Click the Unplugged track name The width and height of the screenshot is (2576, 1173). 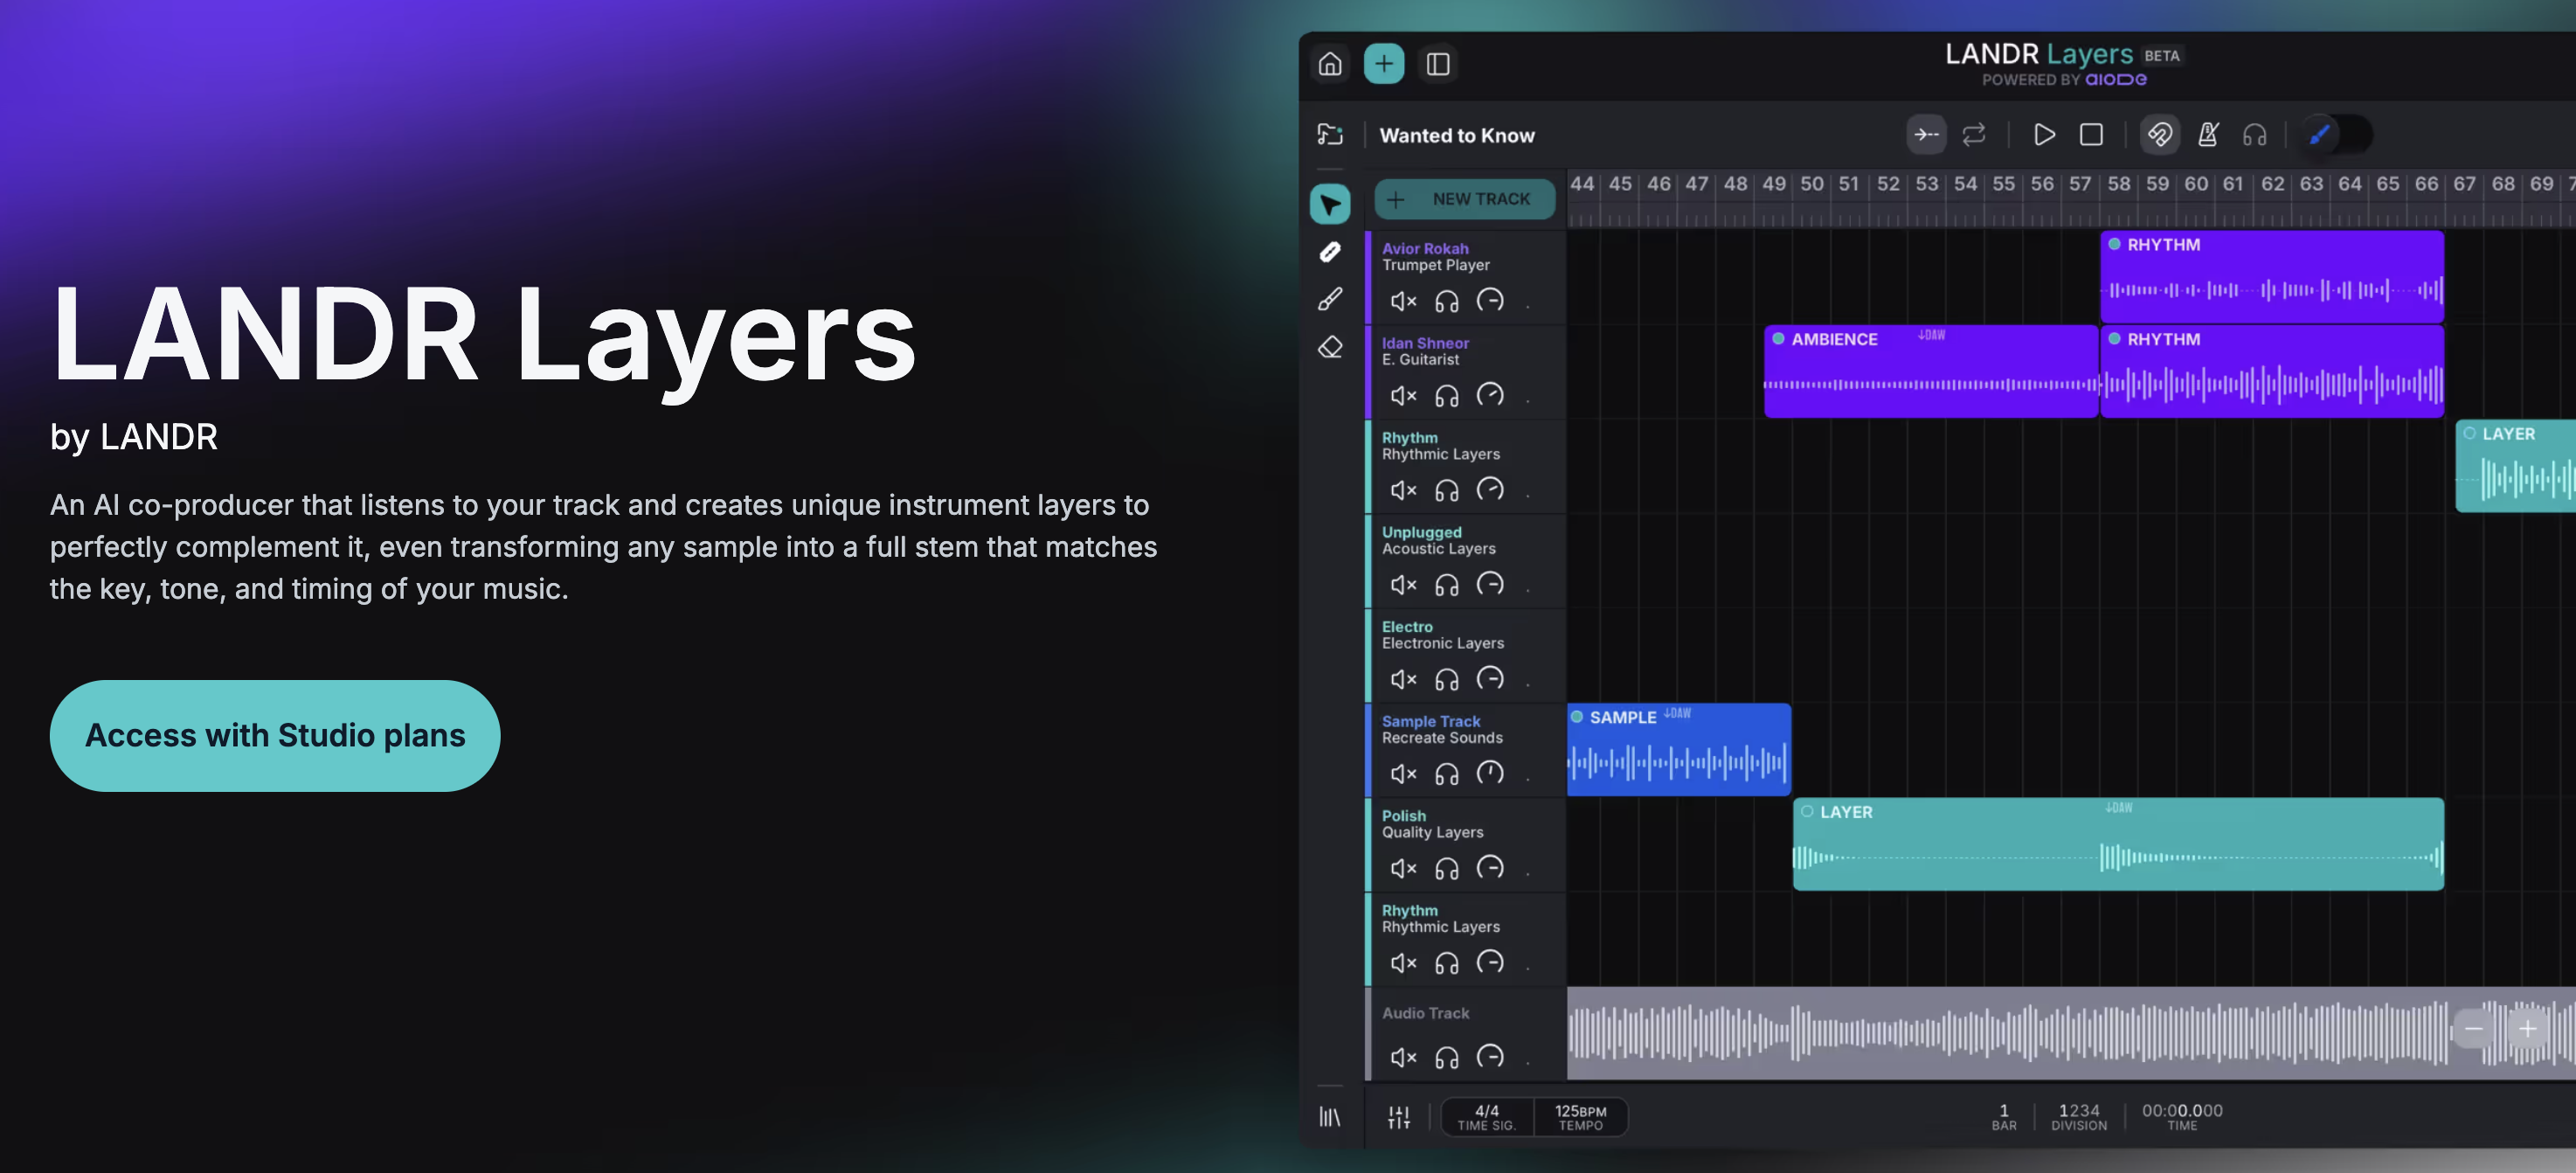click(x=1421, y=532)
